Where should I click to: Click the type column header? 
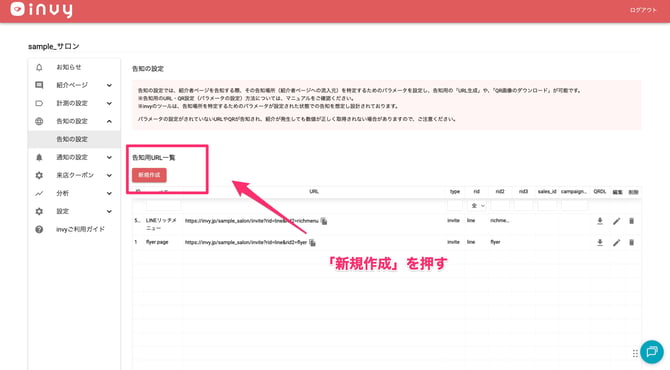coord(455,192)
